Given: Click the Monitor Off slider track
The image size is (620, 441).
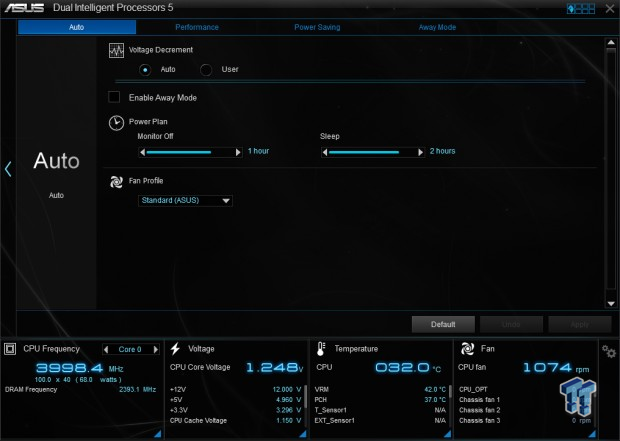Looking at the screenshot, I should tap(190, 152).
